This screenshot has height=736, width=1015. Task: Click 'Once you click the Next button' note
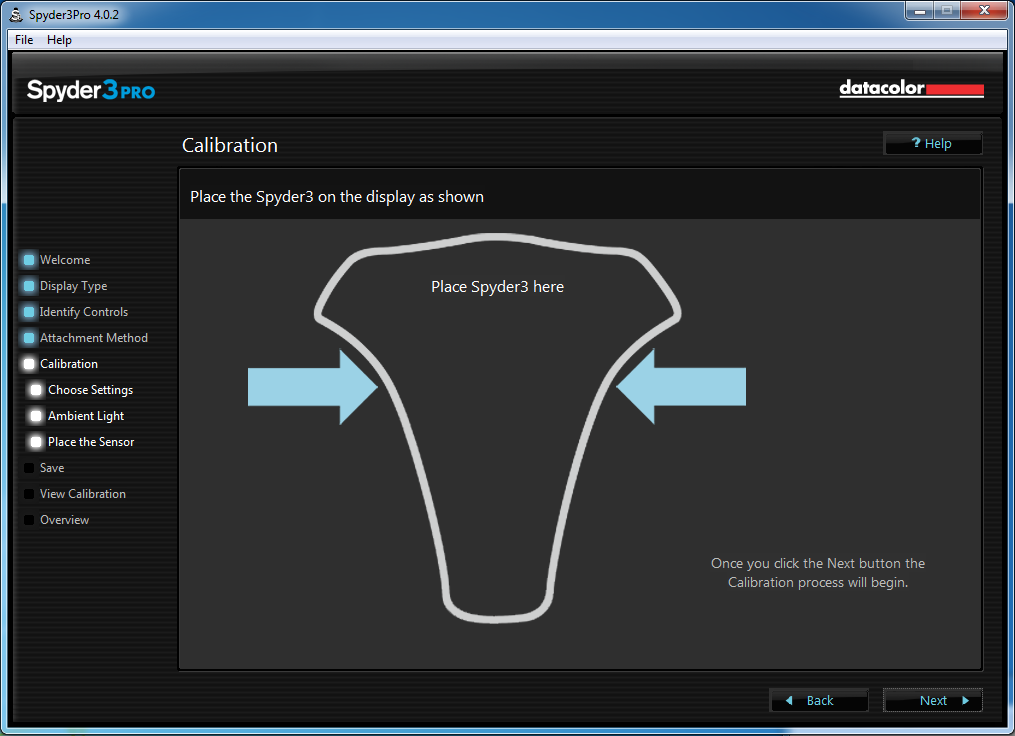click(x=818, y=573)
